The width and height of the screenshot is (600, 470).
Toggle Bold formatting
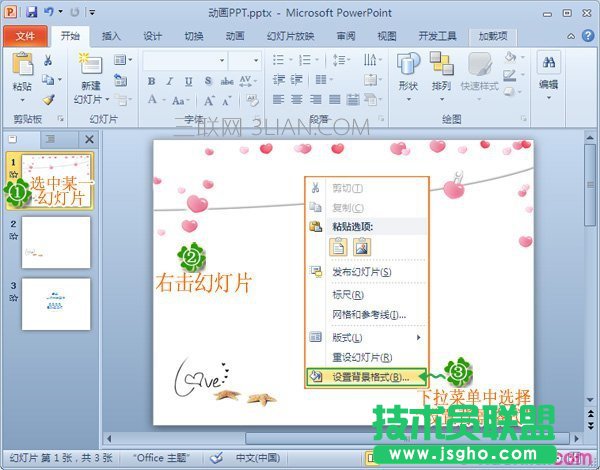[152, 82]
